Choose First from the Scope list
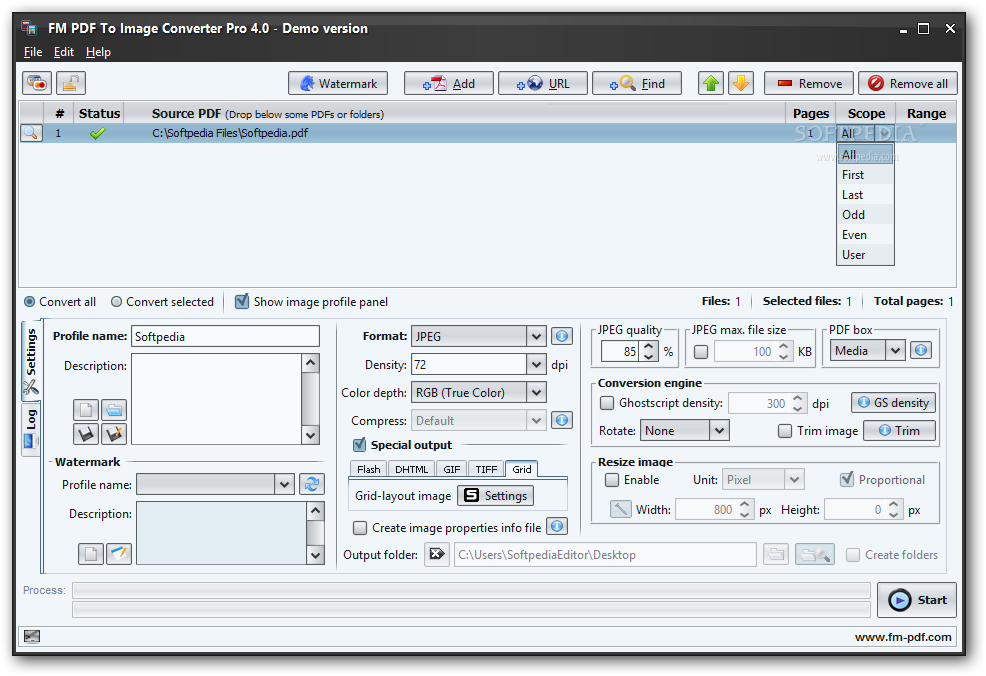This screenshot has width=986, height=676. [x=865, y=175]
